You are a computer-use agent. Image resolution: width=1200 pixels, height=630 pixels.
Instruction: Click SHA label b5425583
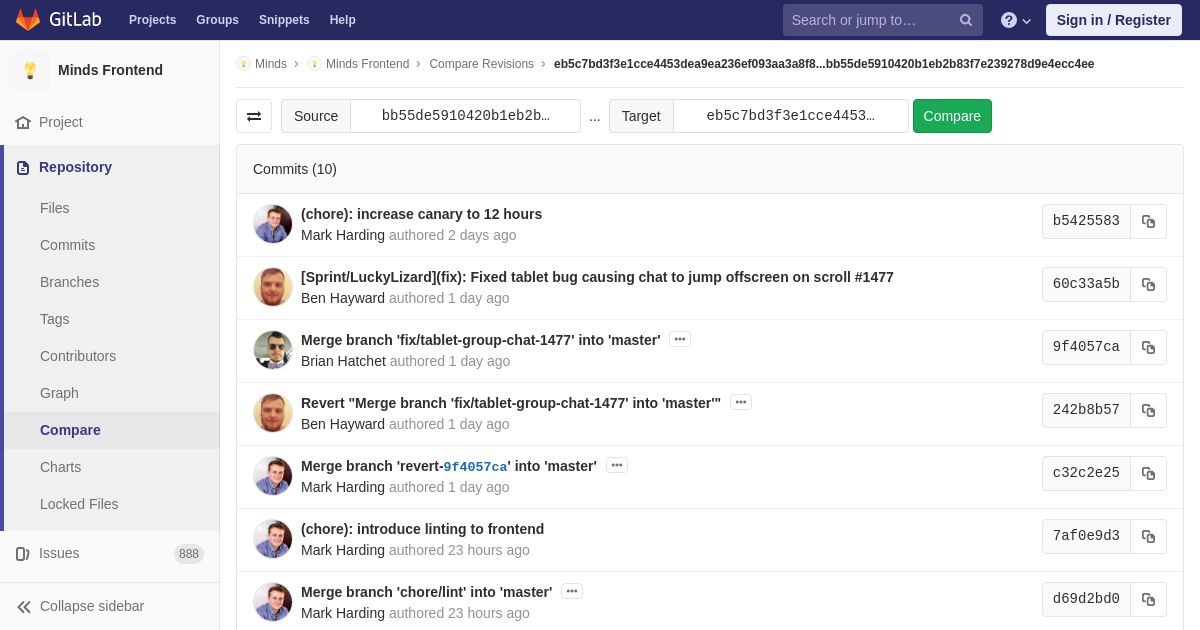point(1086,222)
